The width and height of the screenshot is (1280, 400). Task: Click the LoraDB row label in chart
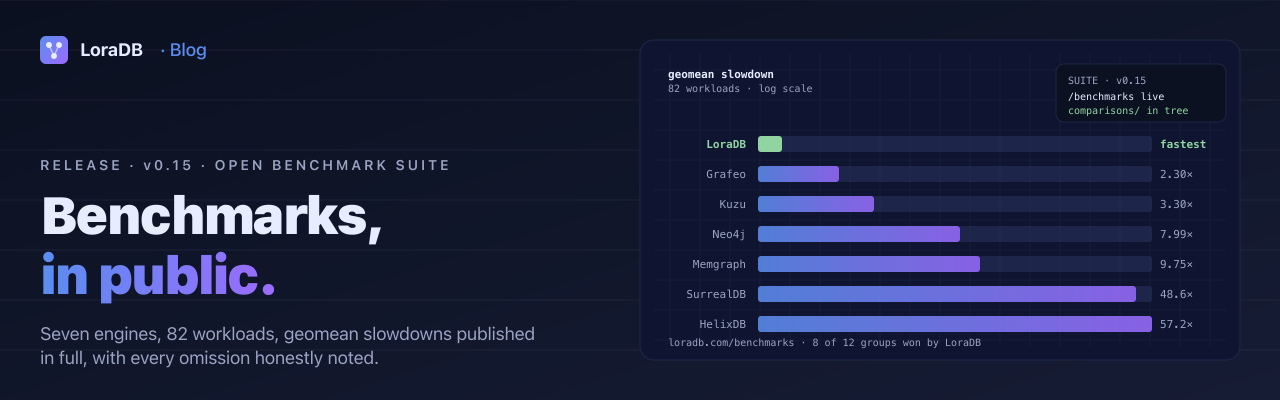726,144
